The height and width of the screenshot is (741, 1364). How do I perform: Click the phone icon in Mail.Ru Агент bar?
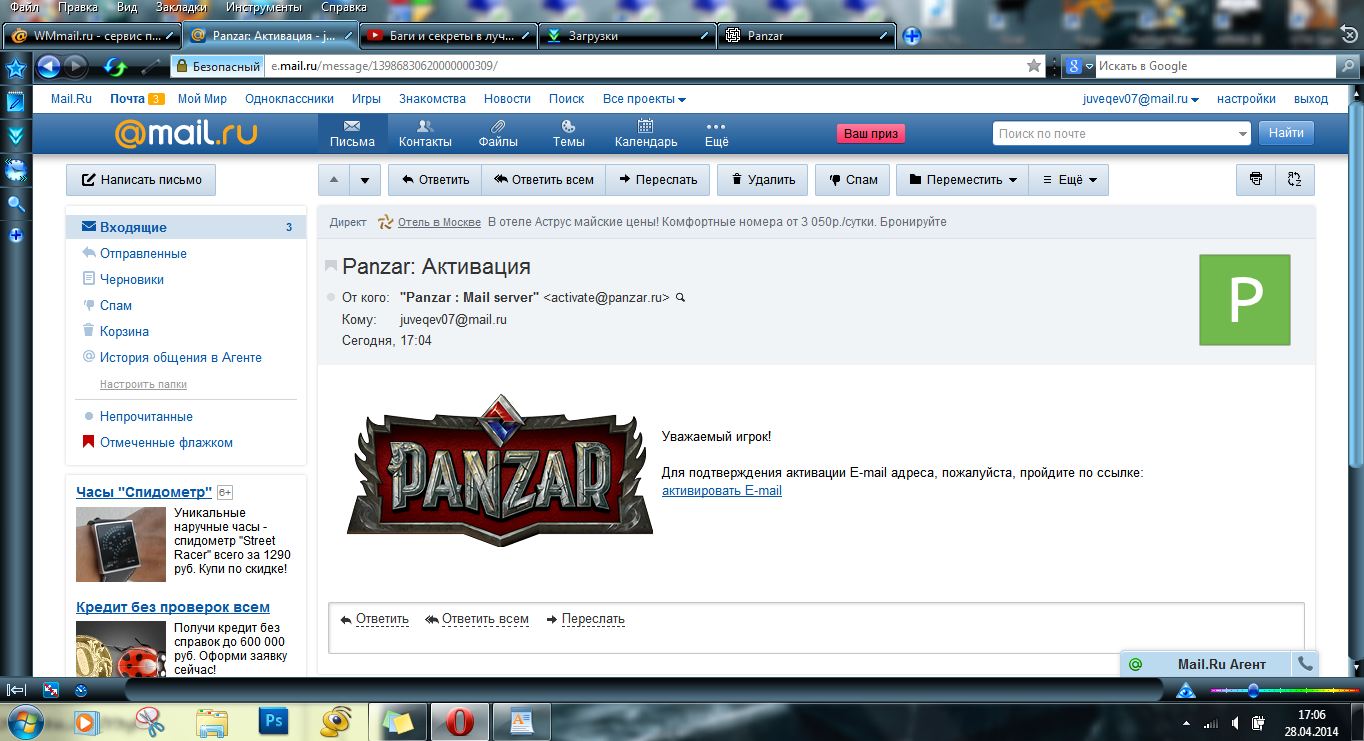click(x=1305, y=664)
